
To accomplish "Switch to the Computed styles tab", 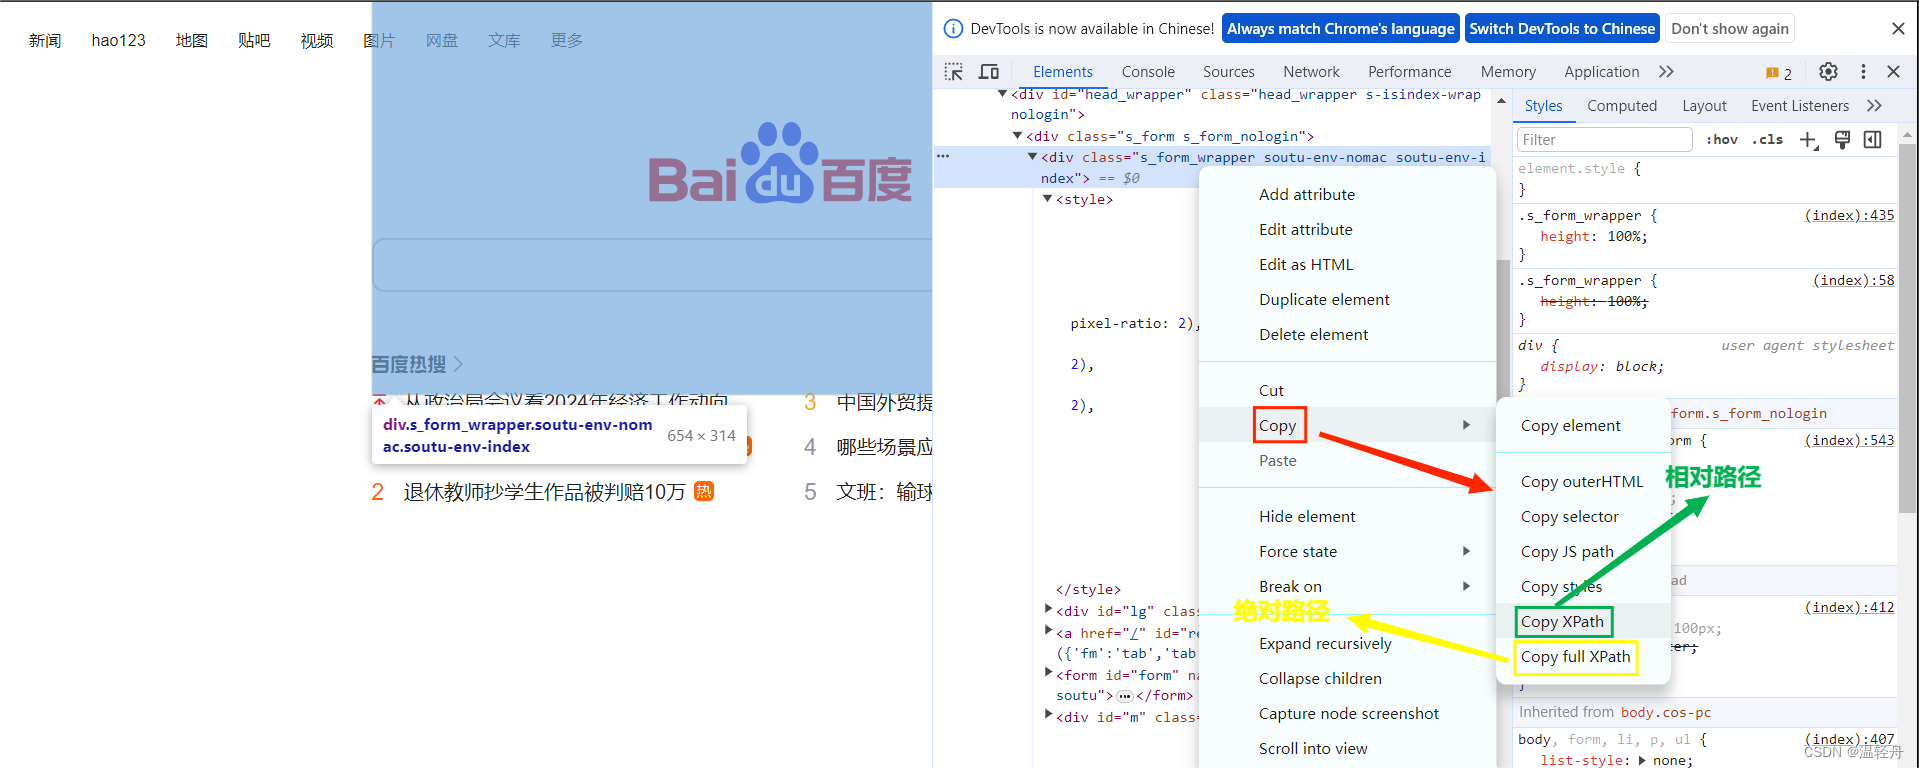I will pos(1621,106).
